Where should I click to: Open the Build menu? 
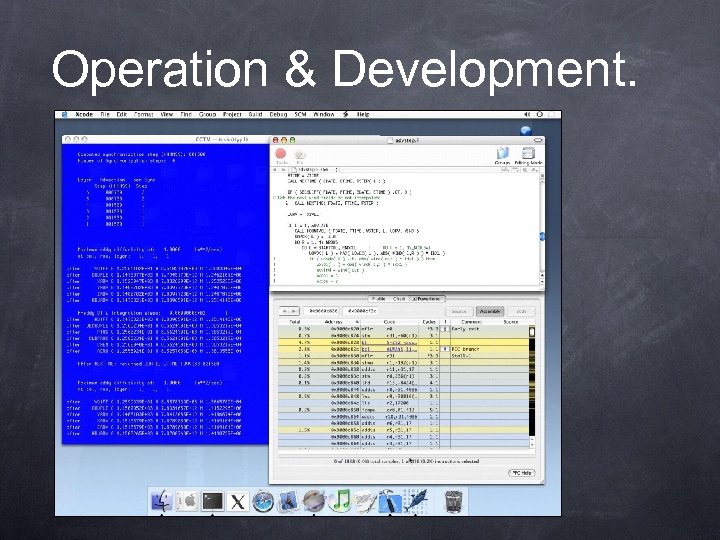255,114
